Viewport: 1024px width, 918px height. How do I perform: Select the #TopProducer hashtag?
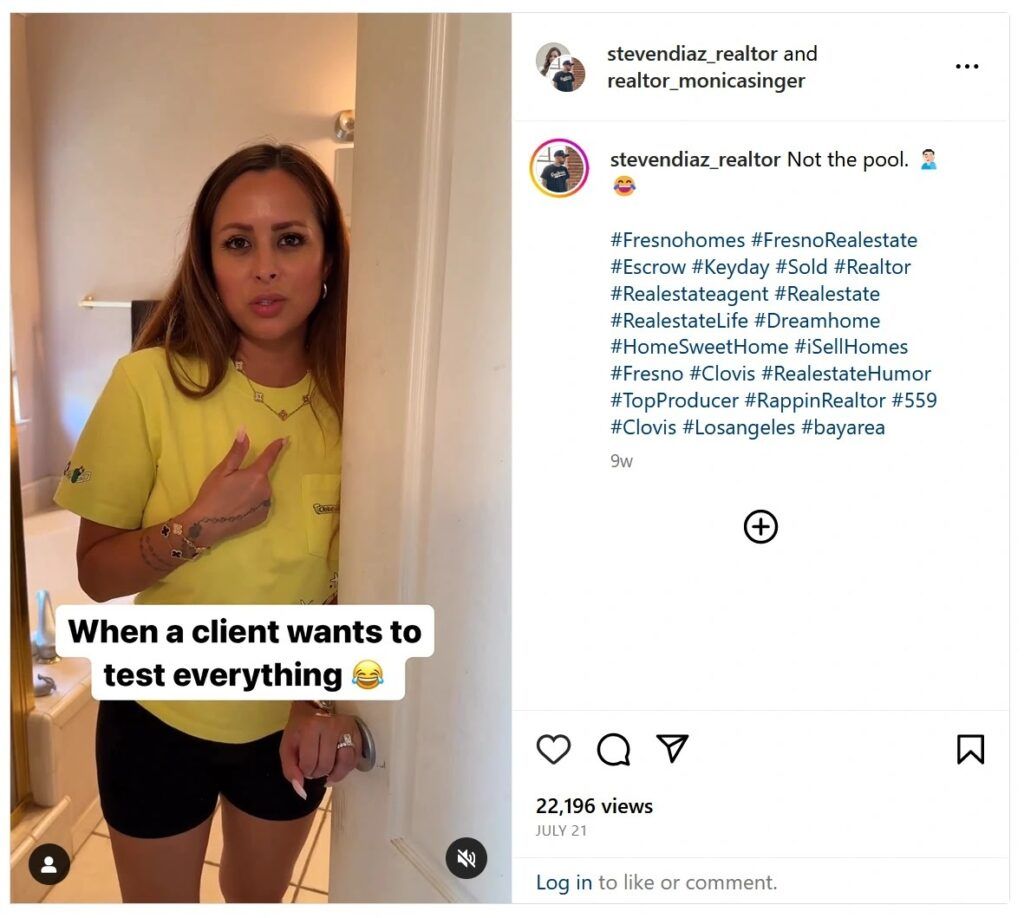(x=674, y=401)
